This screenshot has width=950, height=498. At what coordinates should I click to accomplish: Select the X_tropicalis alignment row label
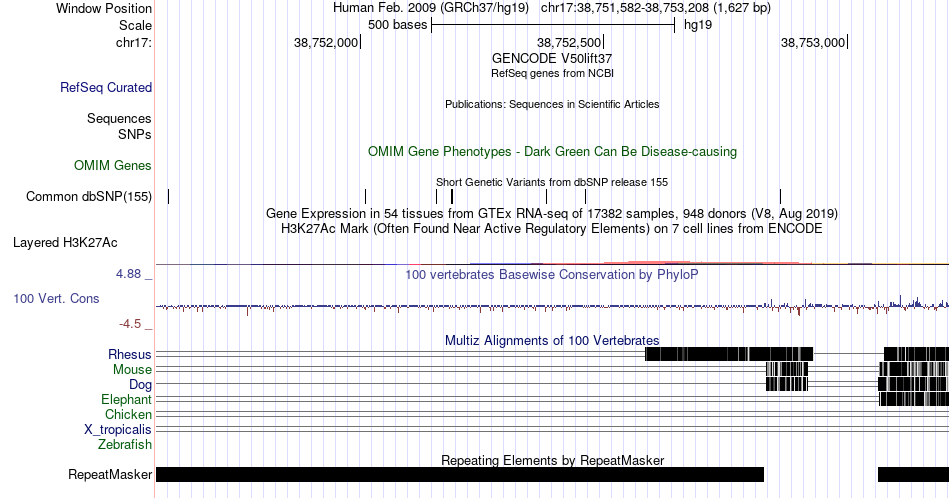click(118, 429)
